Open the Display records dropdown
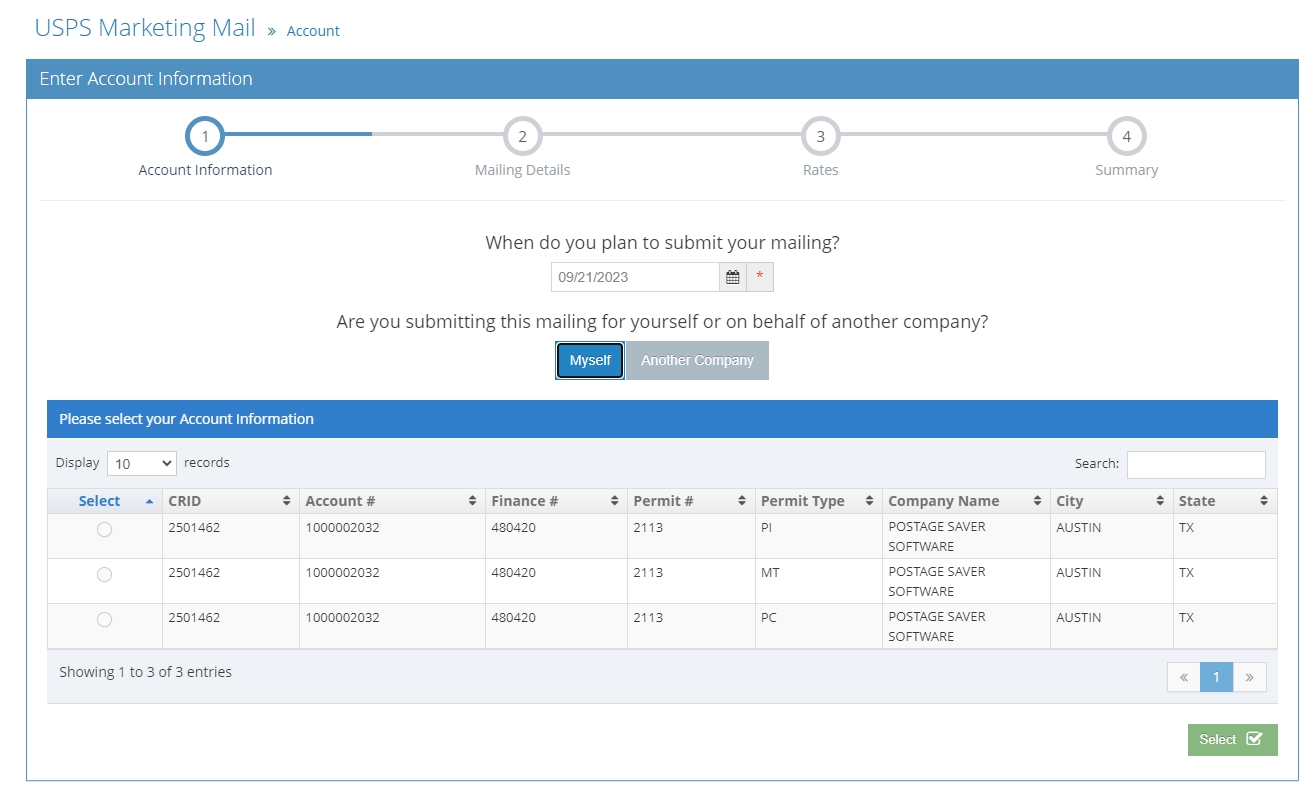1314x786 pixels. pyautogui.click(x=141, y=463)
